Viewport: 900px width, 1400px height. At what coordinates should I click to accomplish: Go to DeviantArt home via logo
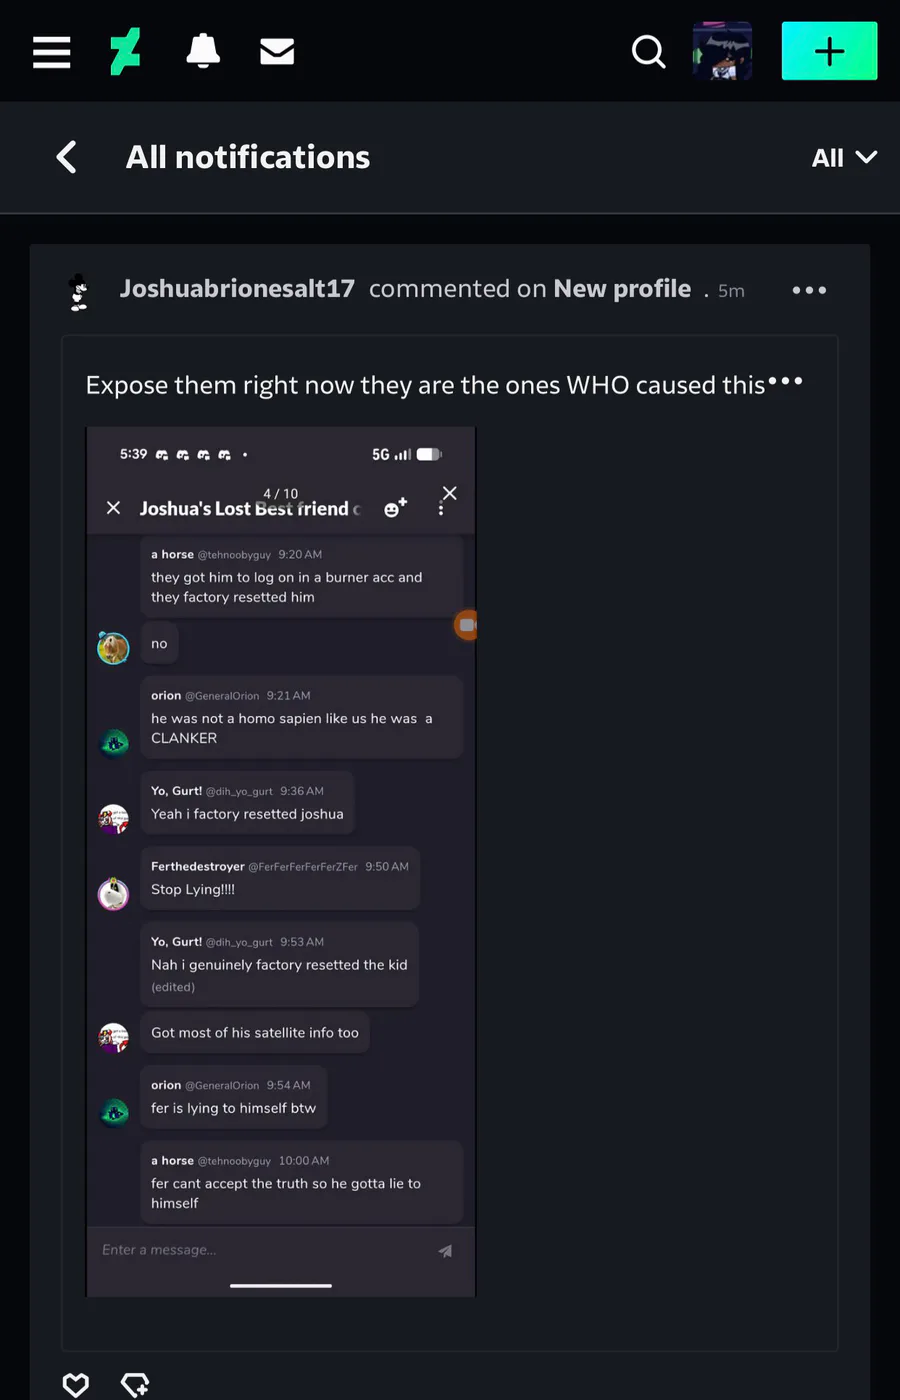pos(125,51)
